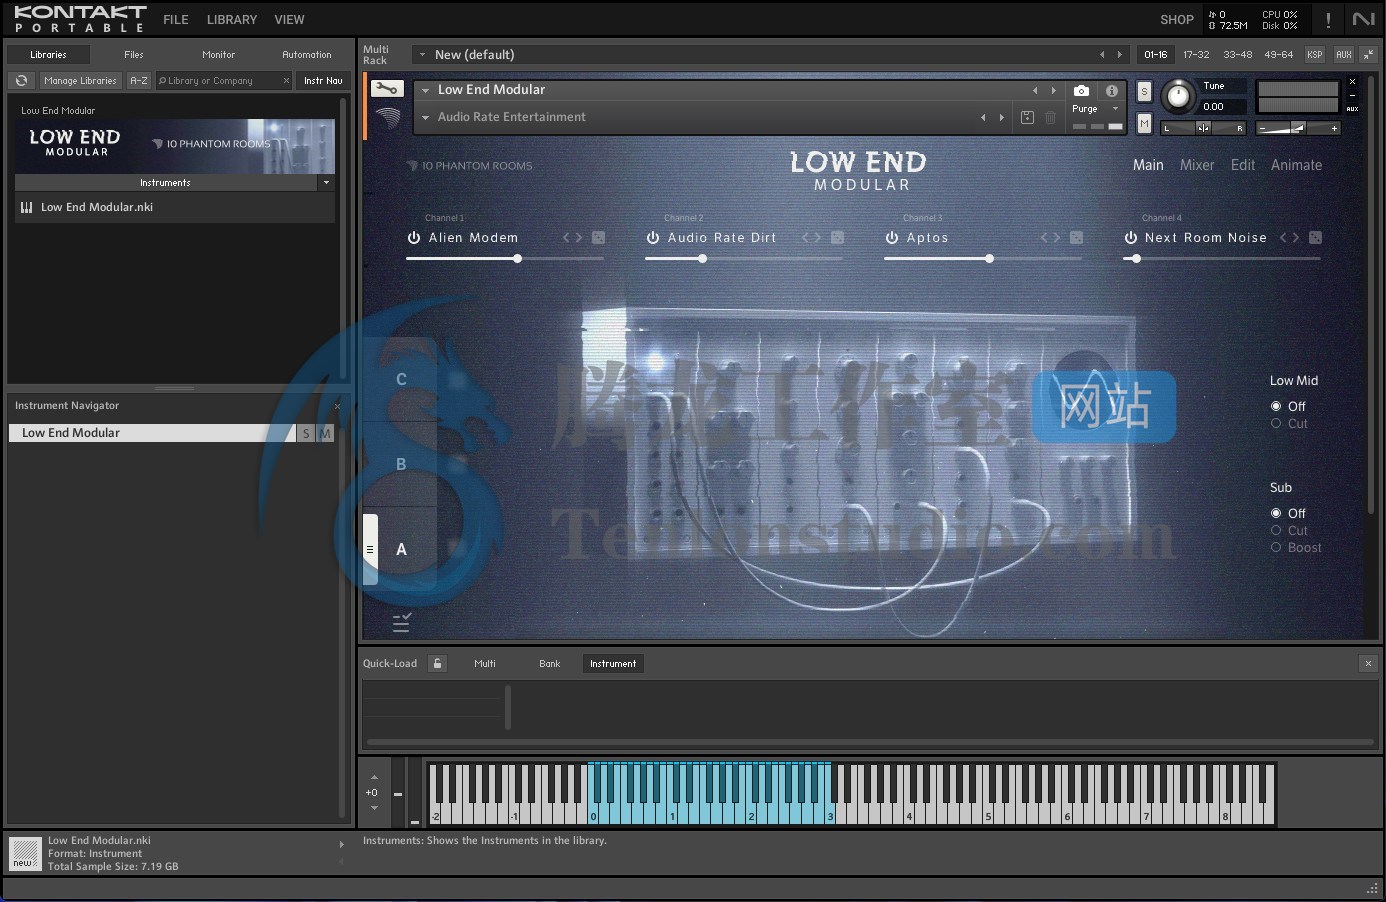
Task: Open Low End Modular instrument dropdown
Action: (x=425, y=90)
